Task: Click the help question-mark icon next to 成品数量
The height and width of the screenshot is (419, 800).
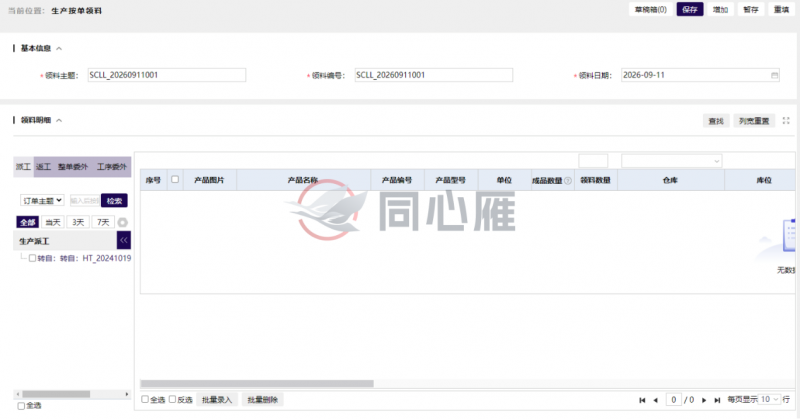Action: (x=567, y=181)
